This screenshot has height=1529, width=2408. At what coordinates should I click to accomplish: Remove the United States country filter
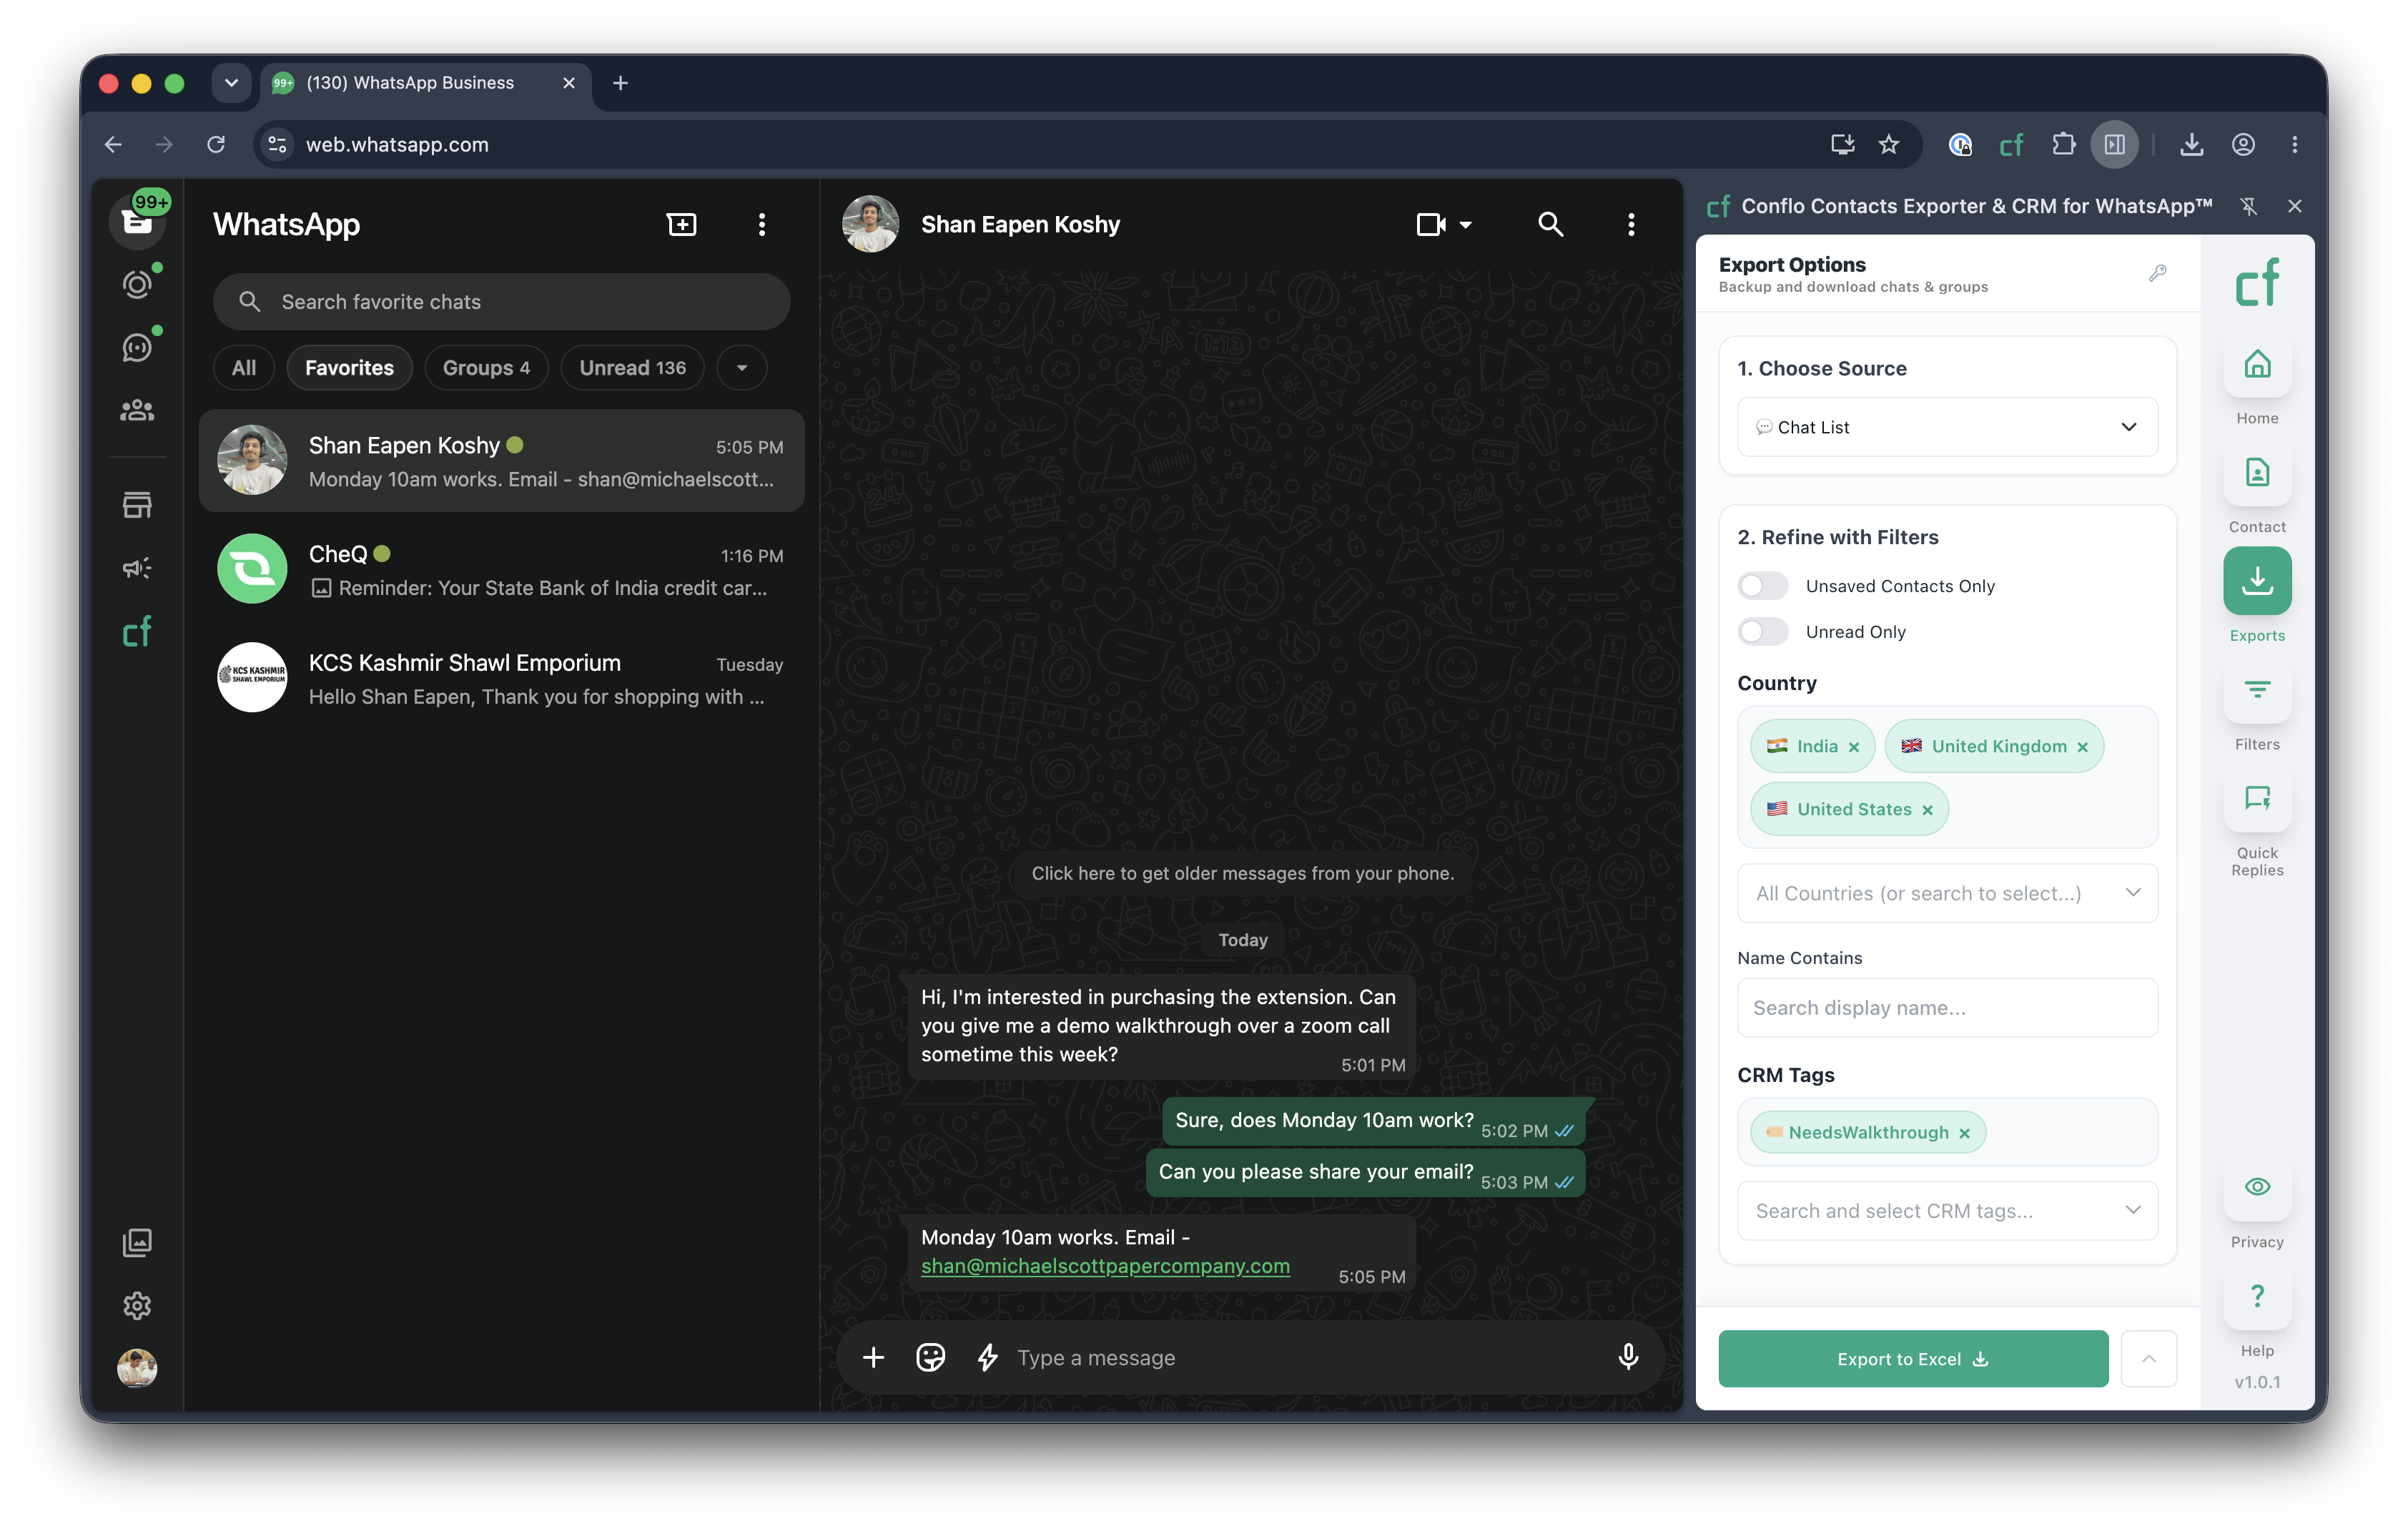pos(1927,810)
